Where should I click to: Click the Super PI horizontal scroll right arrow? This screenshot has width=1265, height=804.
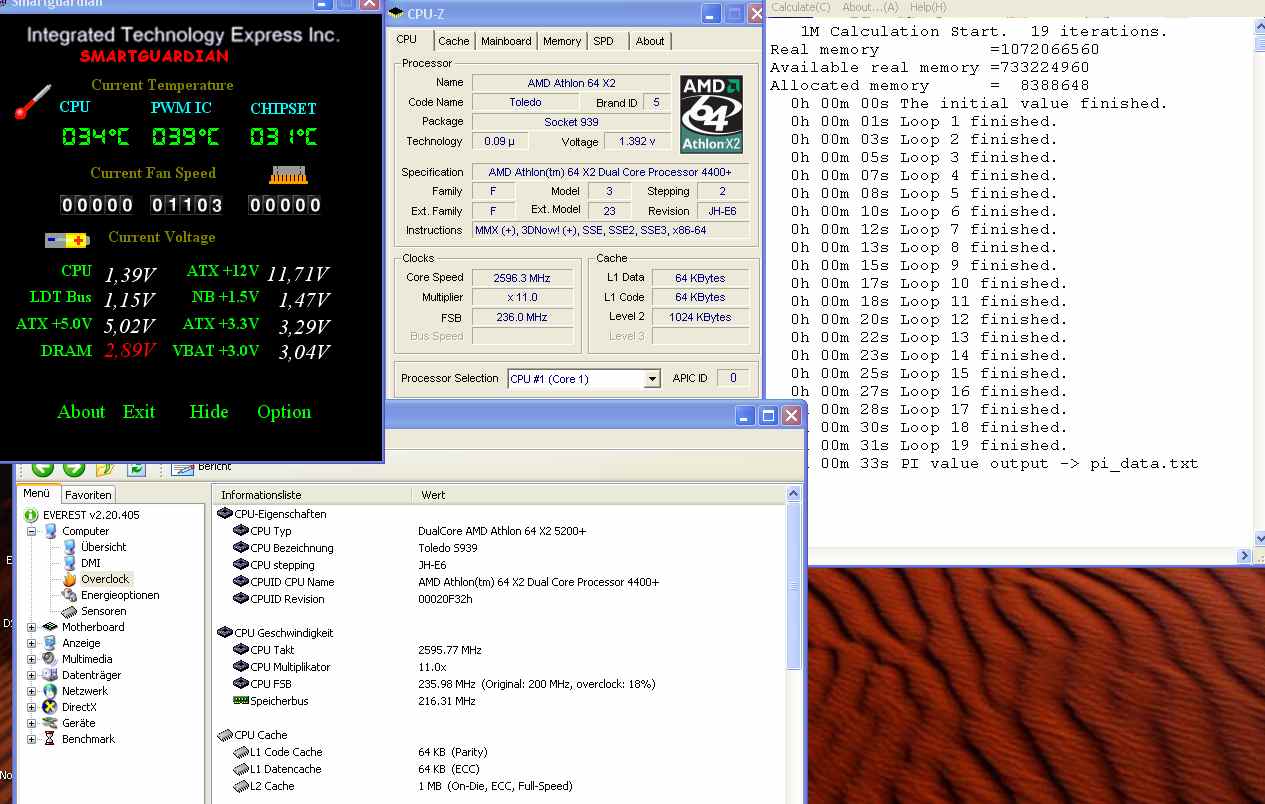click(x=1245, y=555)
